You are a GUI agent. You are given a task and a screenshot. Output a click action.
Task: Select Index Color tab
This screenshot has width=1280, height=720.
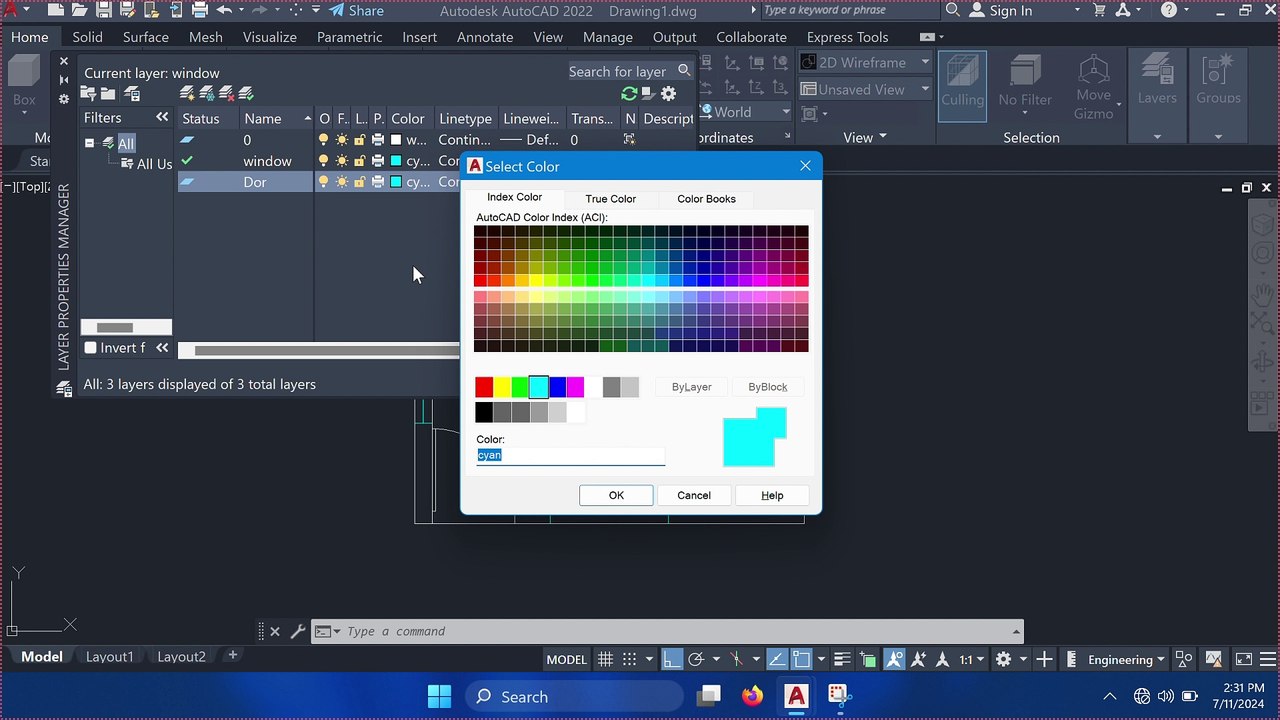pos(514,197)
